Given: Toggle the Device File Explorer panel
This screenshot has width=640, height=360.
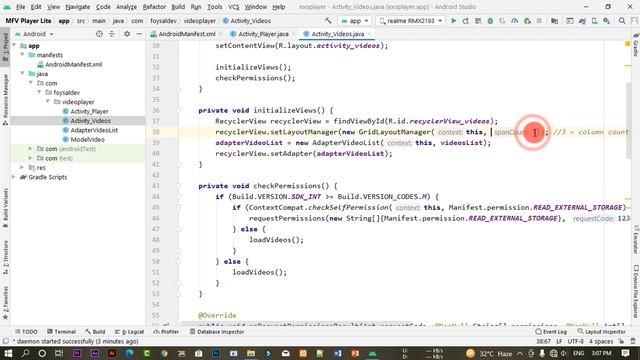Looking at the screenshot, I should pyautogui.click(x=636, y=291).
